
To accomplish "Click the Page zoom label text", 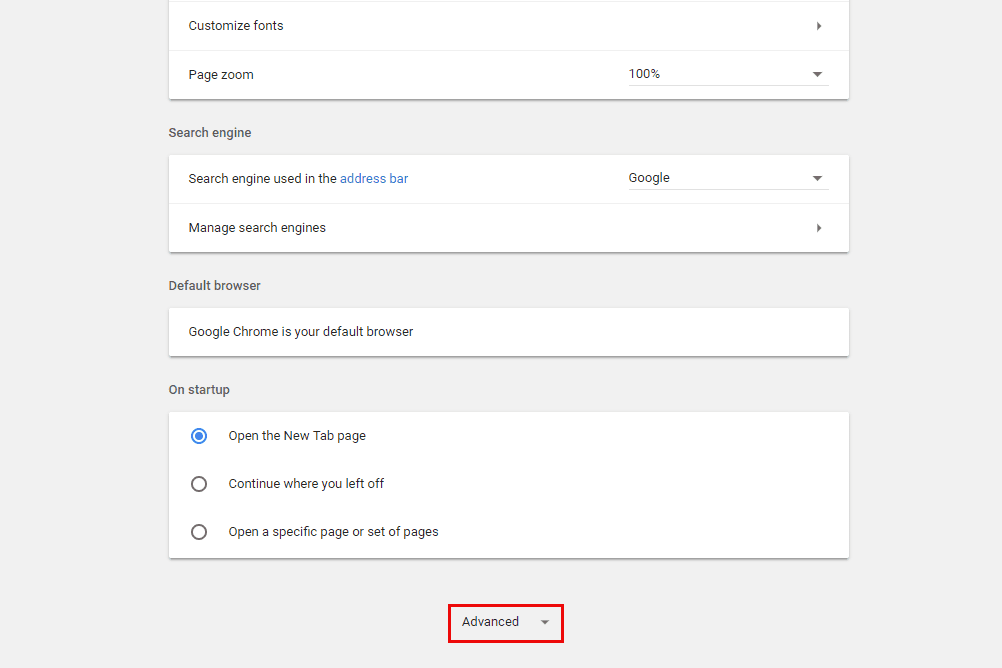I will coord(221,75).
